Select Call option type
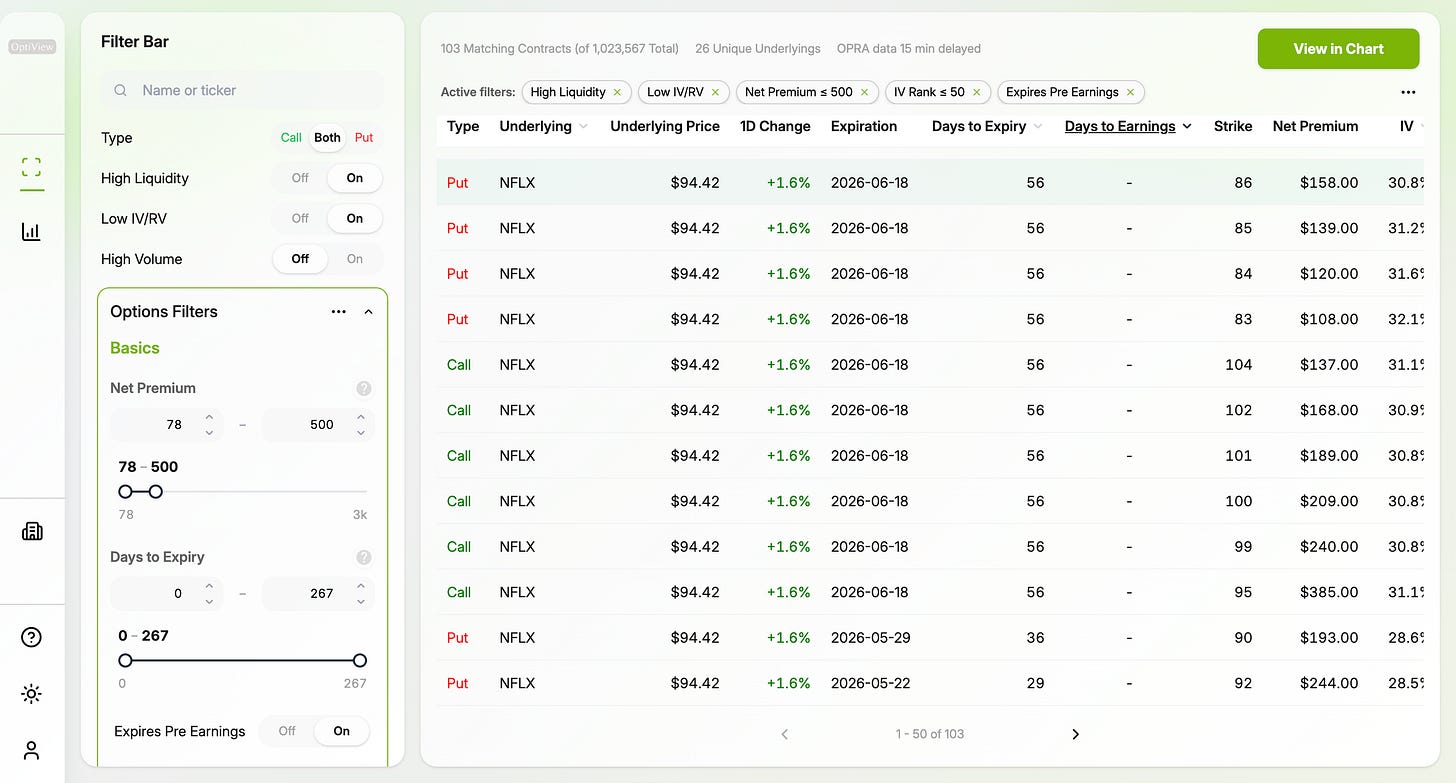The height and width of the screenshot is (783, 1456). tap(291, 138)
